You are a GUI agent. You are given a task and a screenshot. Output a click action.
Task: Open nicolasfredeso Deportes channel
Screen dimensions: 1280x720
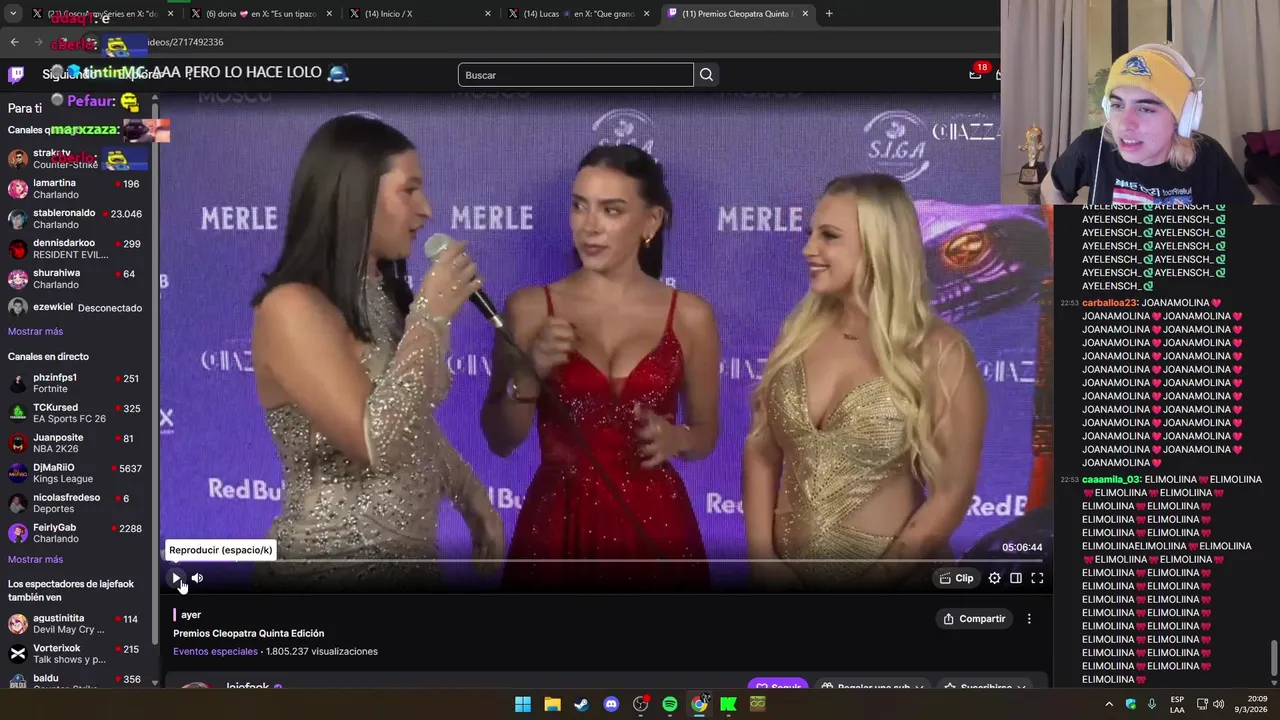(x=78, y=504)
